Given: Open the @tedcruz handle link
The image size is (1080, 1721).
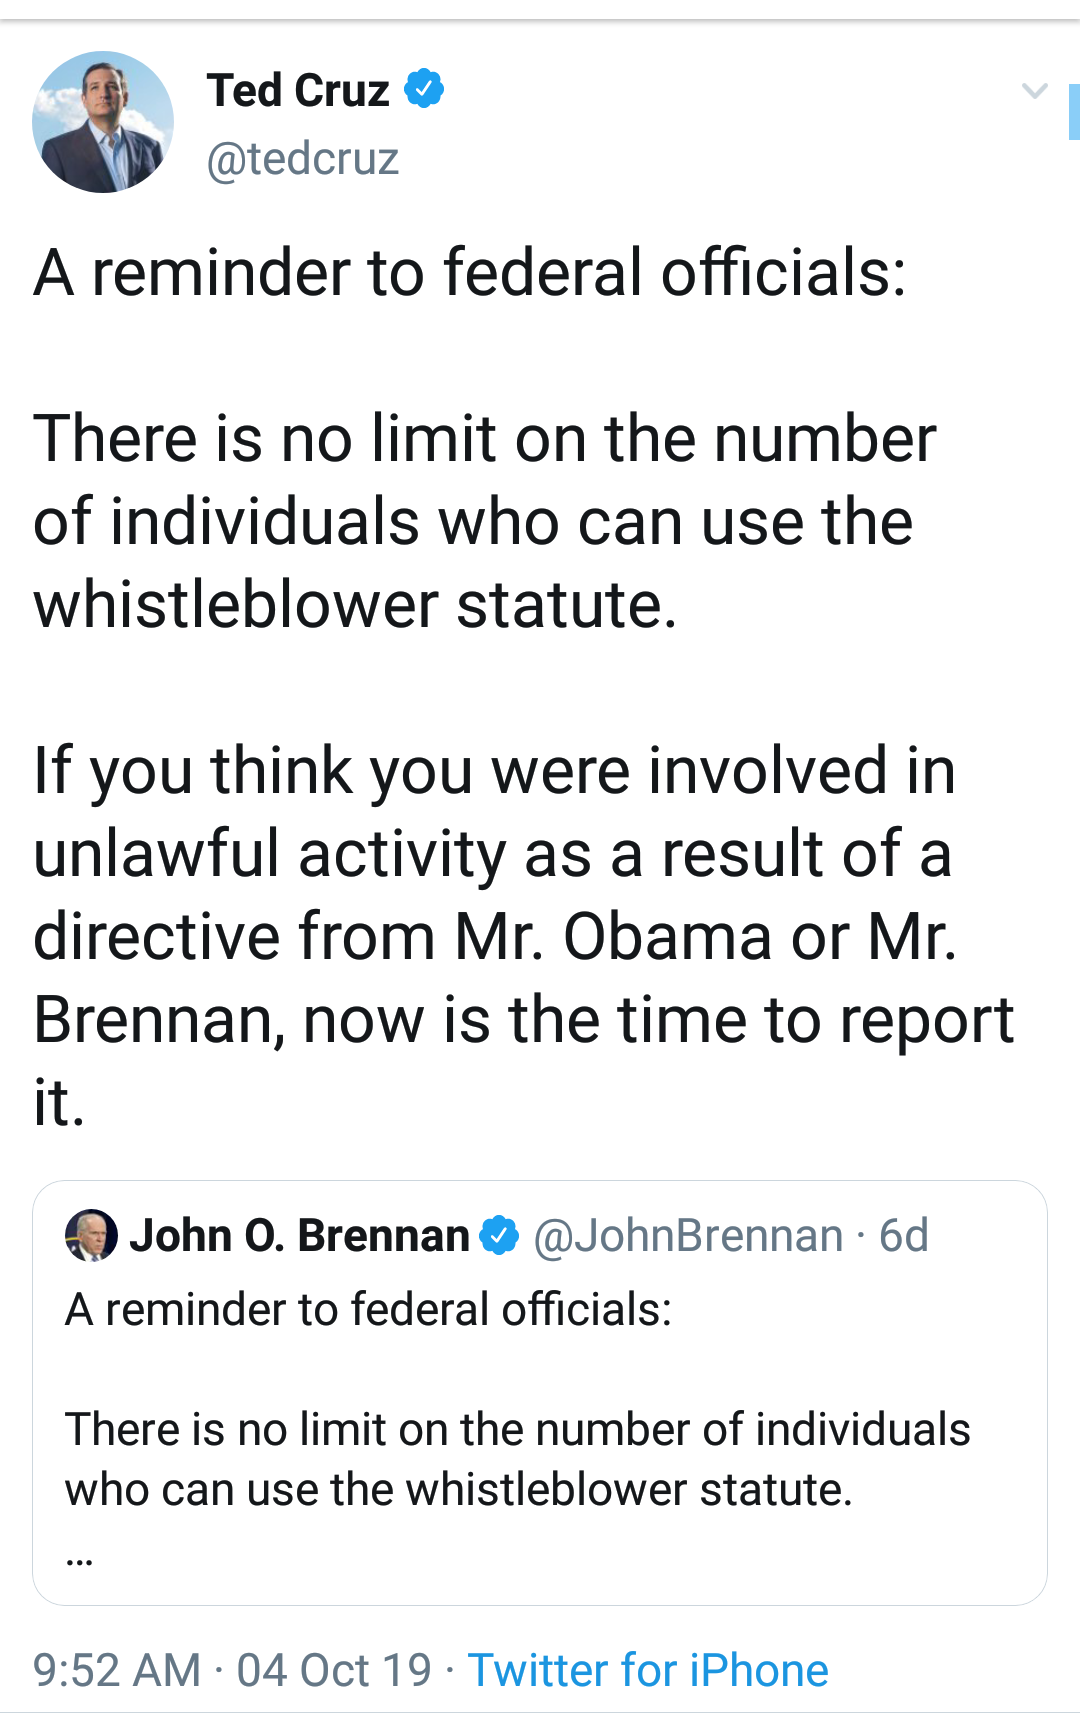Looking at the screenshot, I should tap(302, 159).
